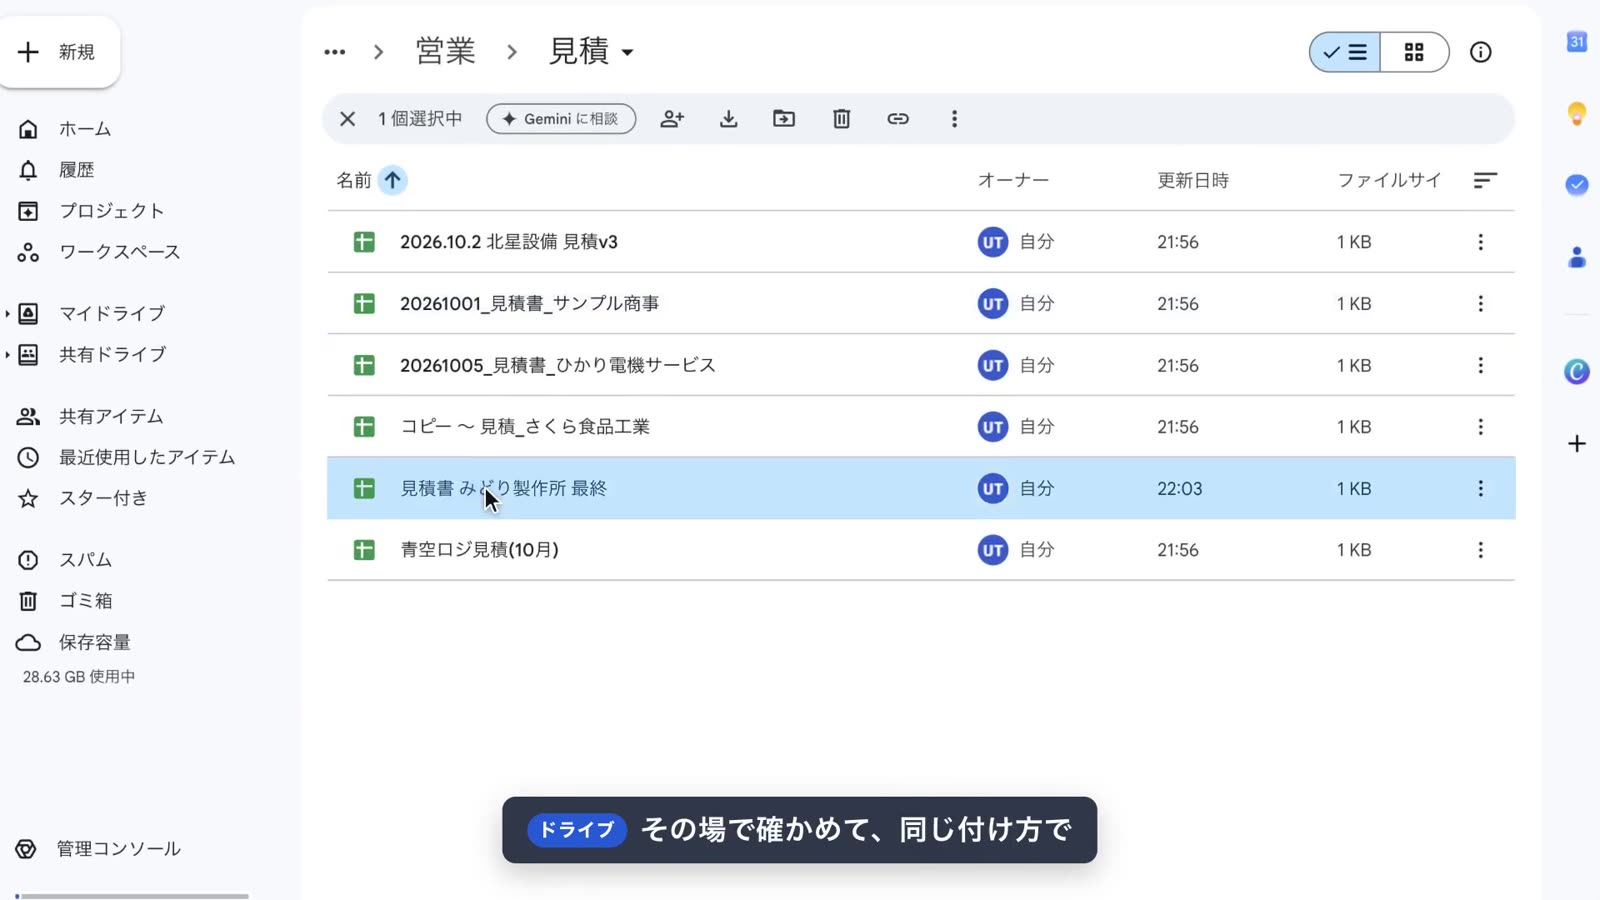Select file 20261005_見積書_ひかり電機サービス

click(x=921, y=365)
